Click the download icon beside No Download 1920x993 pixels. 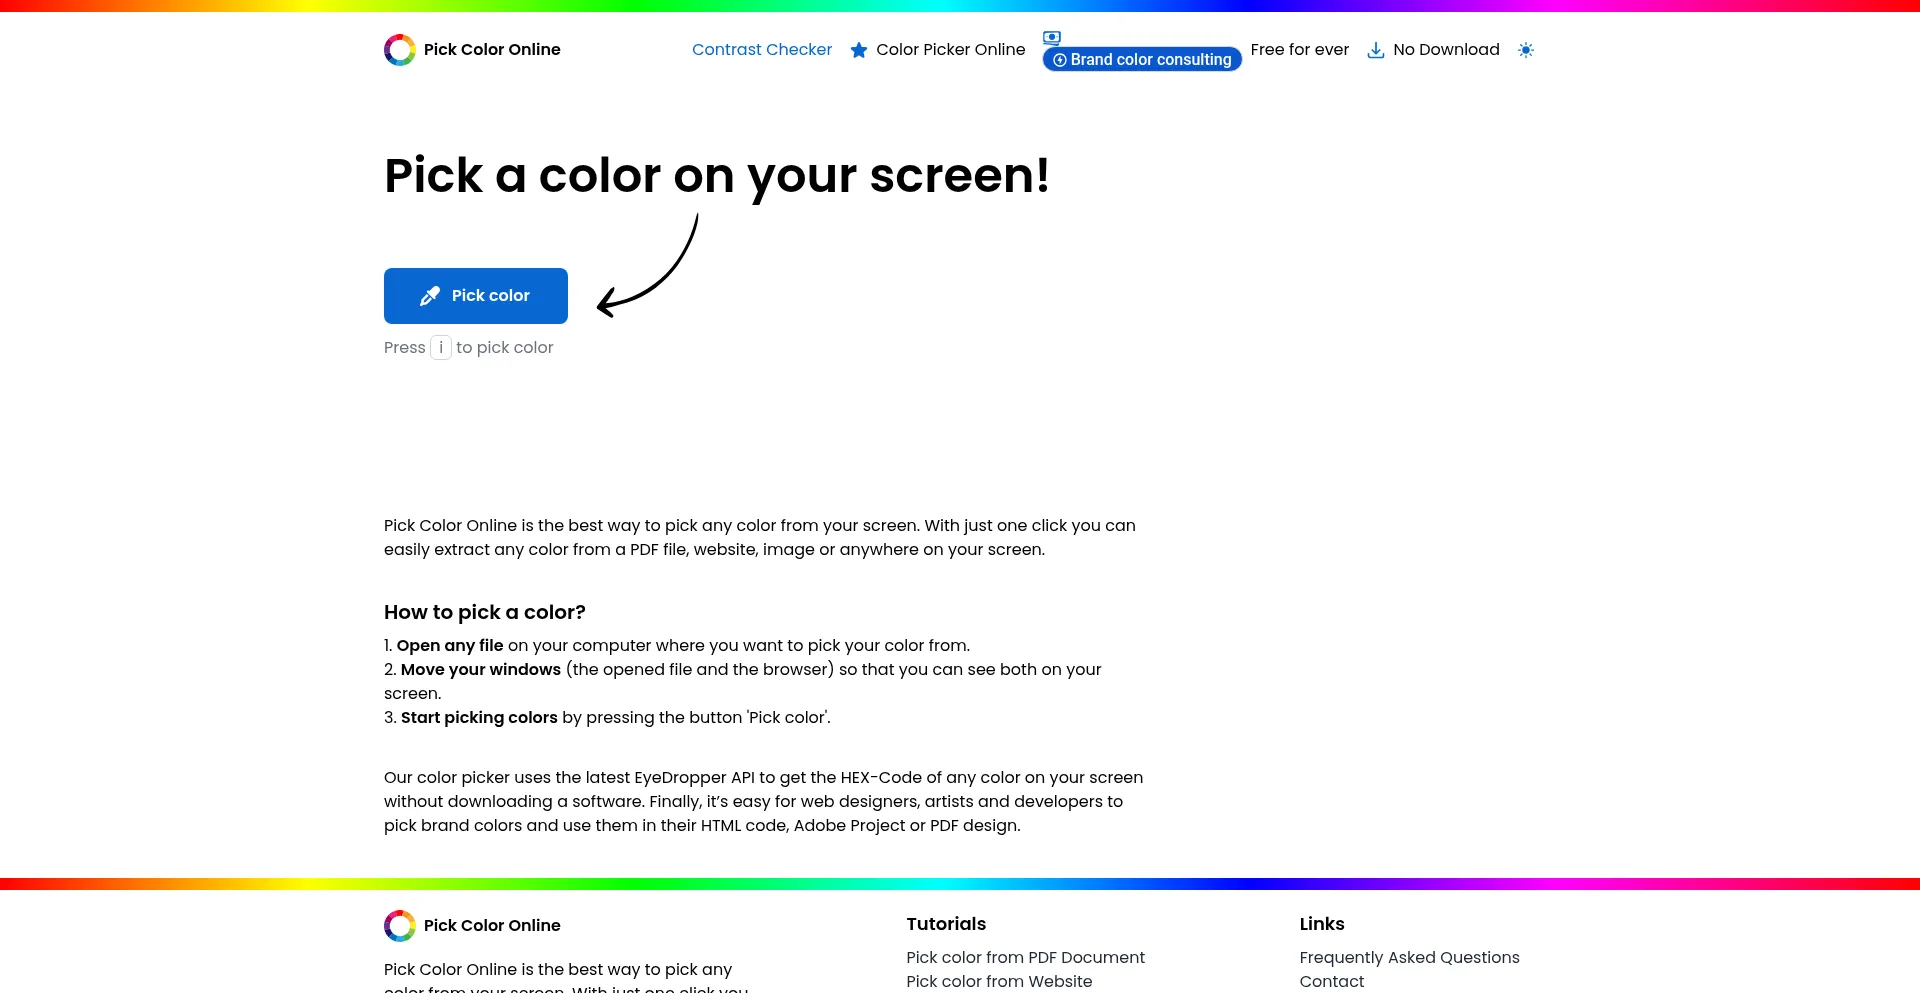click(x=1376, y=50)
